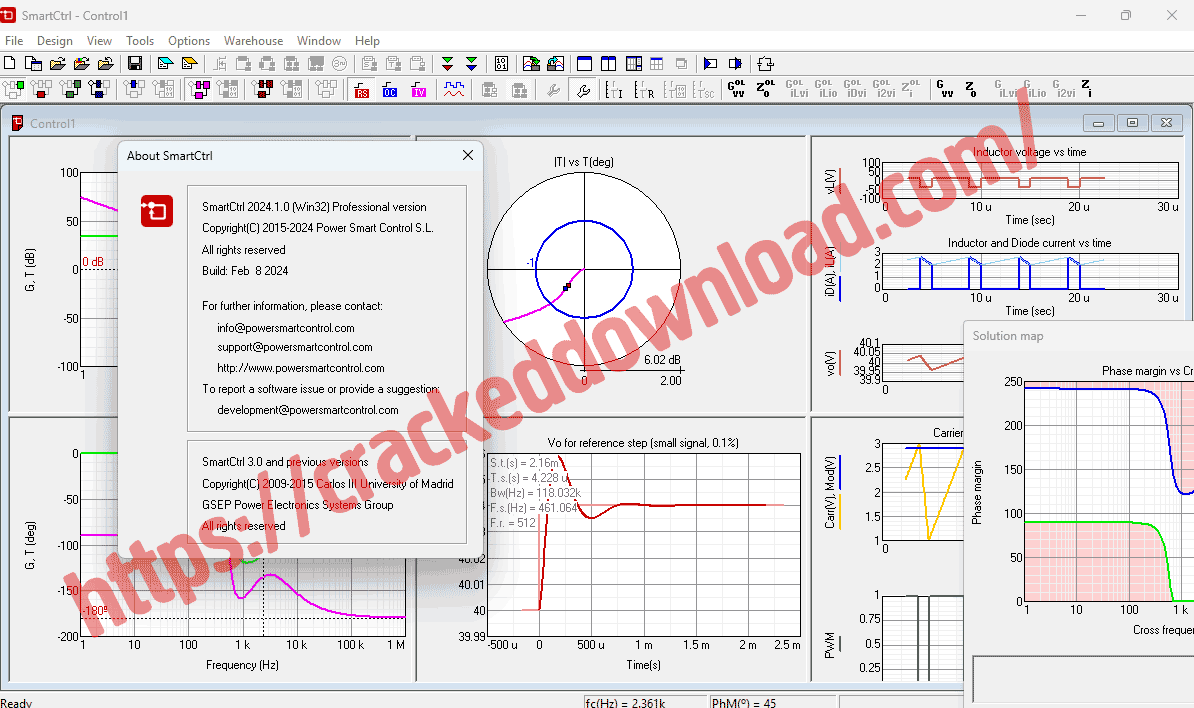
Task: Click the active black wrench icon
Action: [583, 91]
